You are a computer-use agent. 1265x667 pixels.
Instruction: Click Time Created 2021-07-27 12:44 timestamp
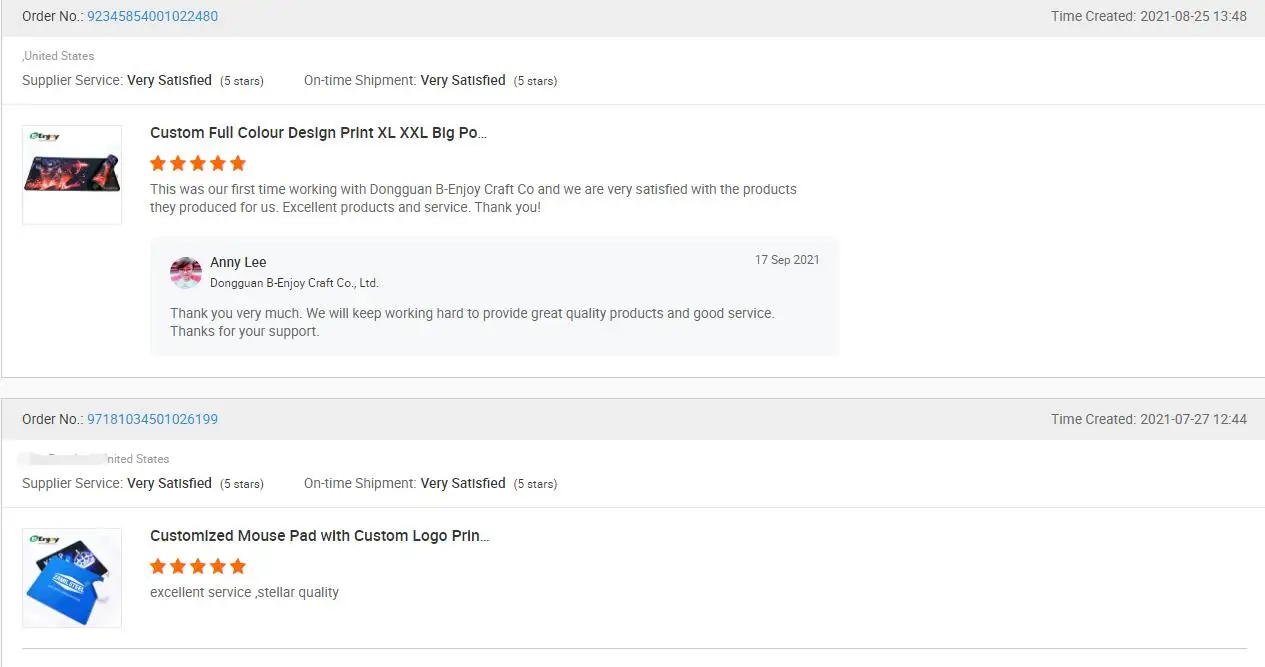pyautogui.click(x=1148, y=419)
